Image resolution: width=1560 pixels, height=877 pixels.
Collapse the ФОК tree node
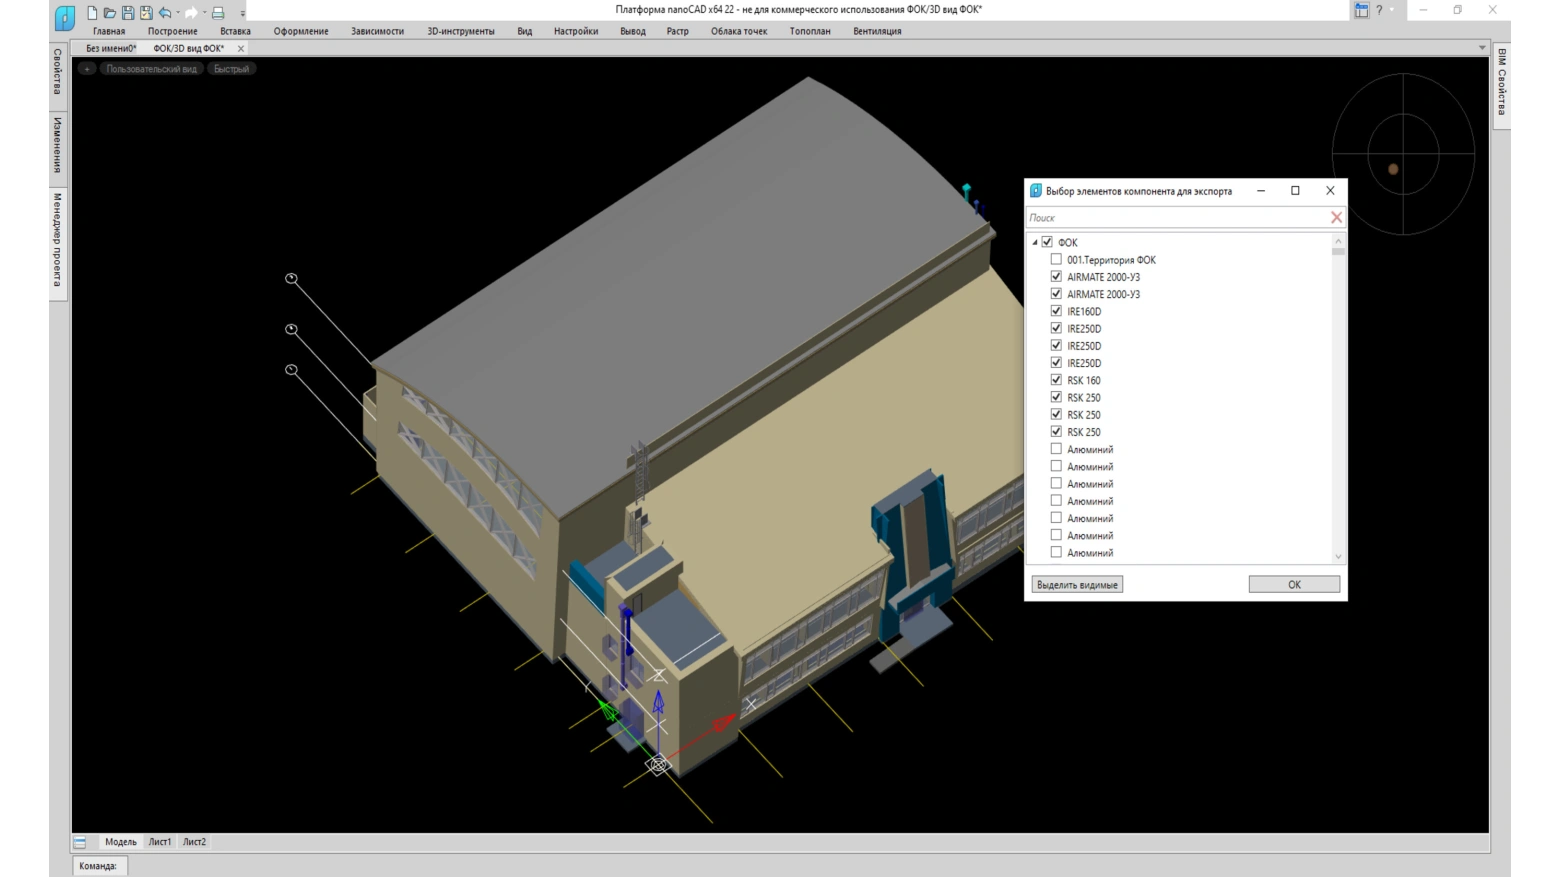pos(1035,243)
